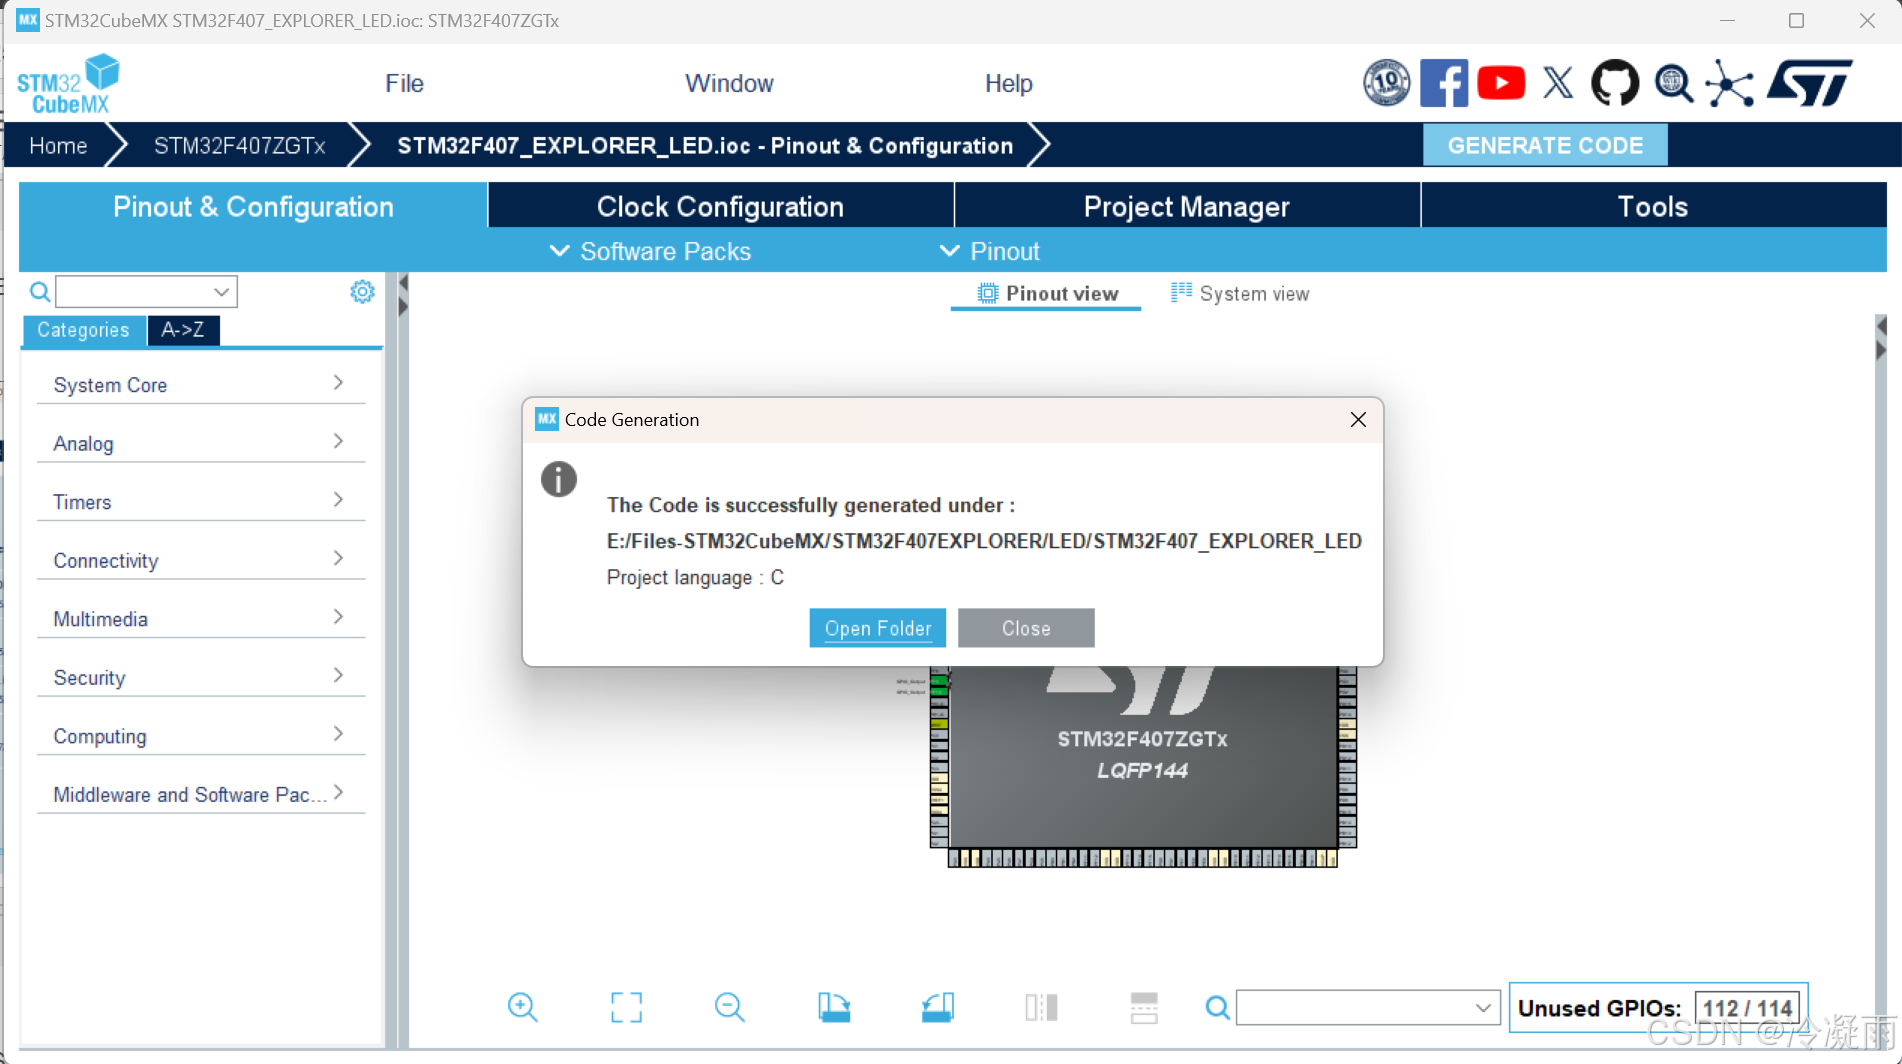Close the Code Generation dialog with X
1902x1064 pixels.
[x=1358, y=420]
